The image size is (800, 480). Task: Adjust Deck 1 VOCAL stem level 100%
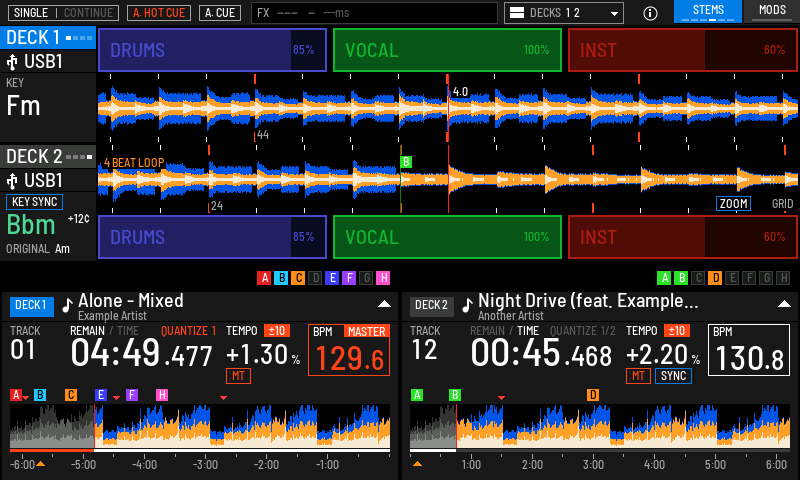pyautogui.click(x=447, y=50)
